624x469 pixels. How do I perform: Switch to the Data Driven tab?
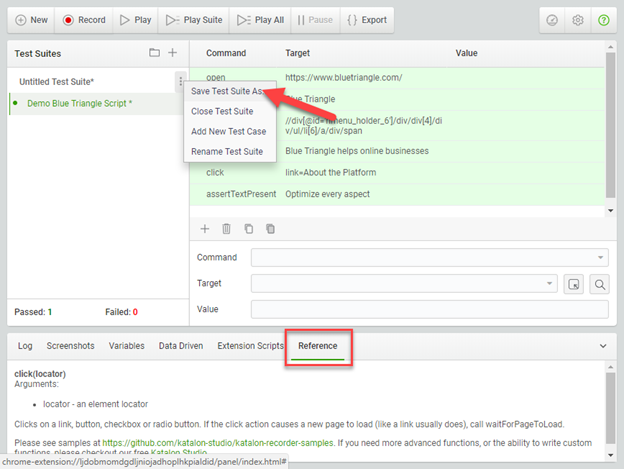[x=181, y=346]
